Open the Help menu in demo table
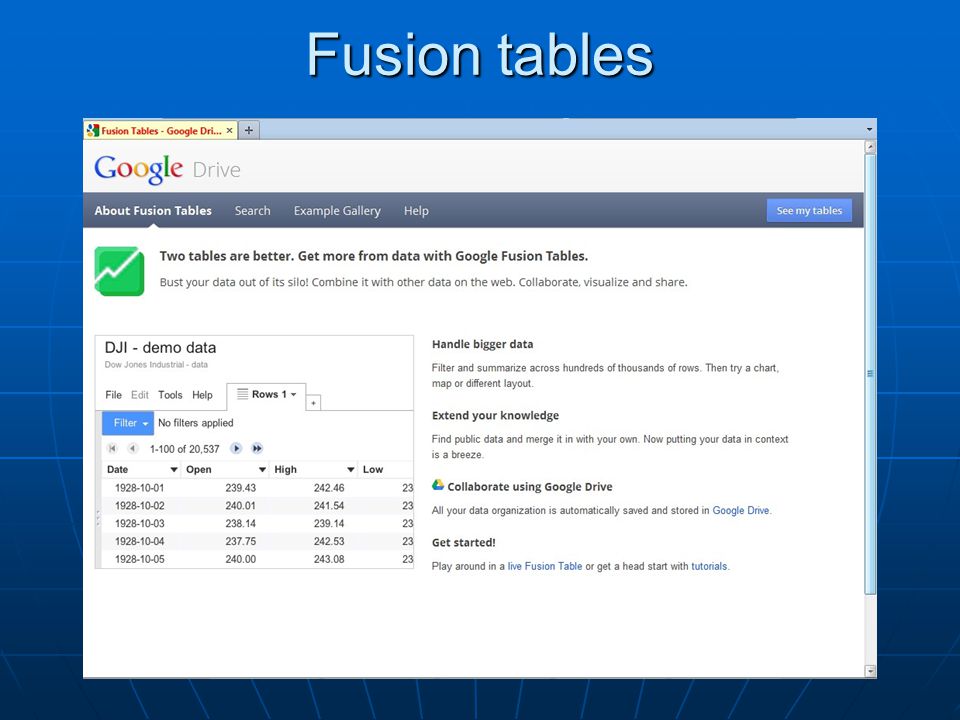960x720 pixels. pyautogui.click(x=202, y=395)
